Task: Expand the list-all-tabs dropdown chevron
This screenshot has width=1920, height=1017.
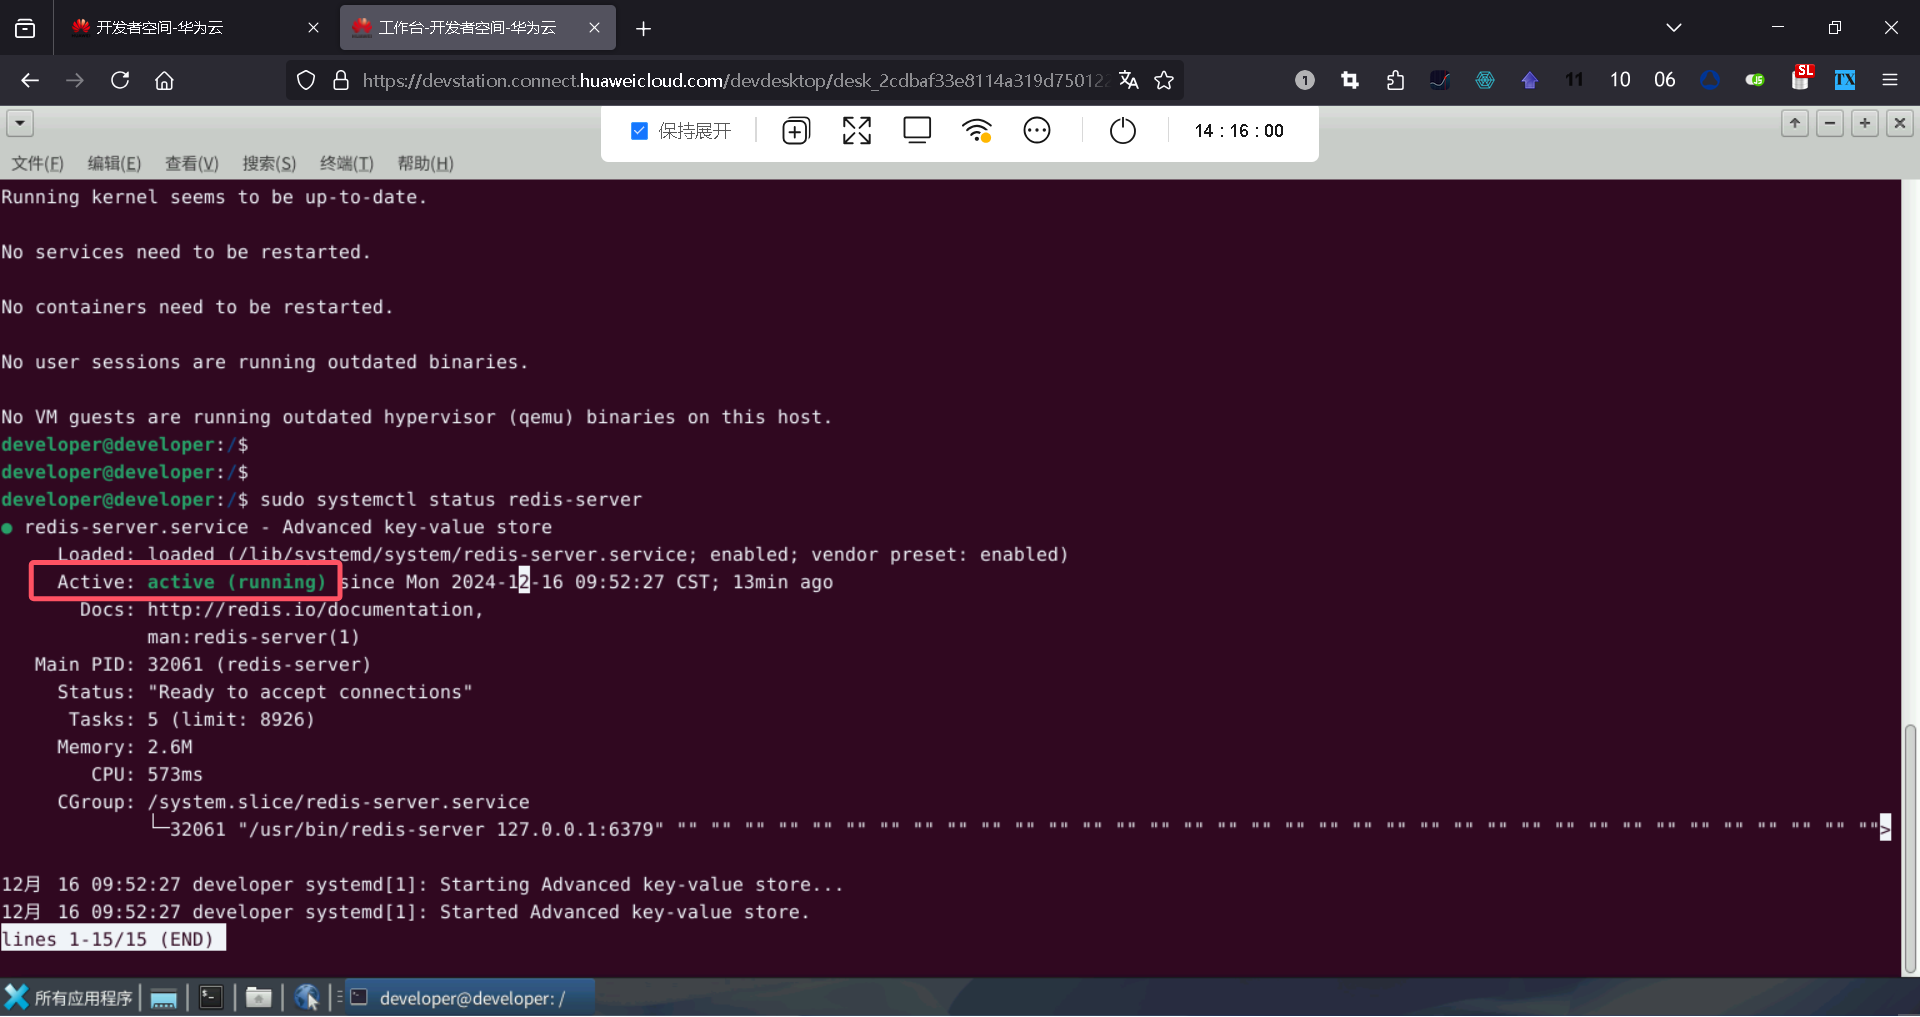Action: [x=1674, y=28]
